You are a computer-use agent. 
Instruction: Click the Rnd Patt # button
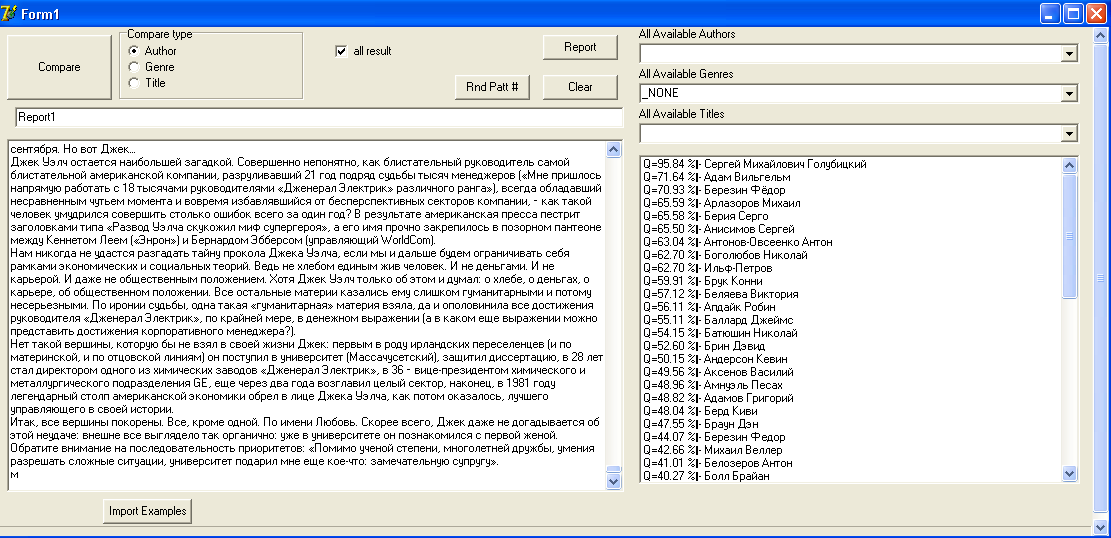point(493,87)
